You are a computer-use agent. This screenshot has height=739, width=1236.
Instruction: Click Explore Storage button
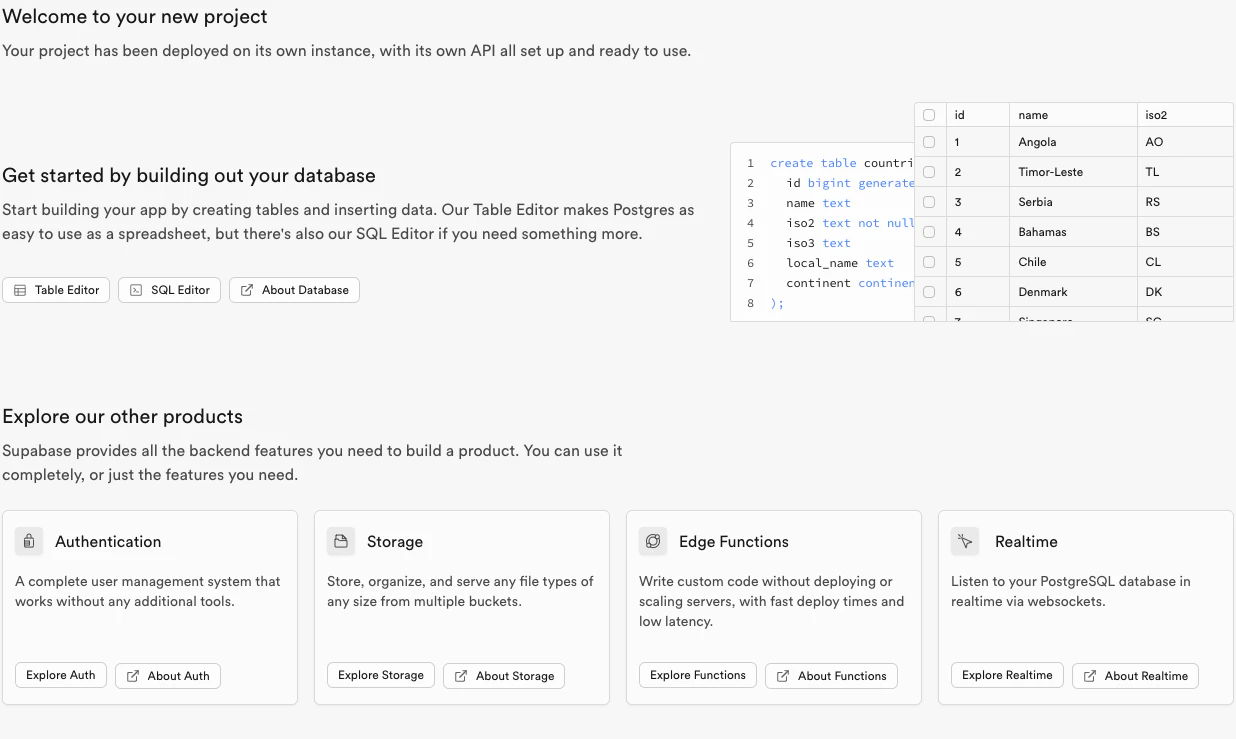pyautogui.click(x=381, y=675)
